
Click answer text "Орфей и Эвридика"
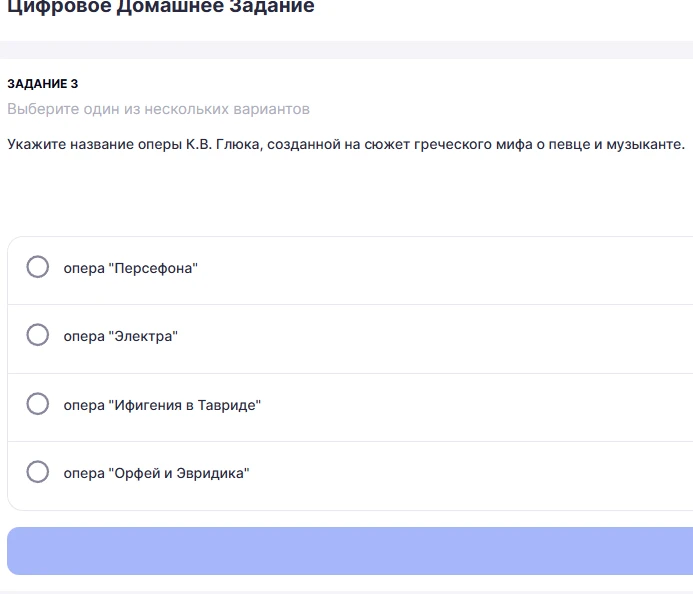point(156,473)
